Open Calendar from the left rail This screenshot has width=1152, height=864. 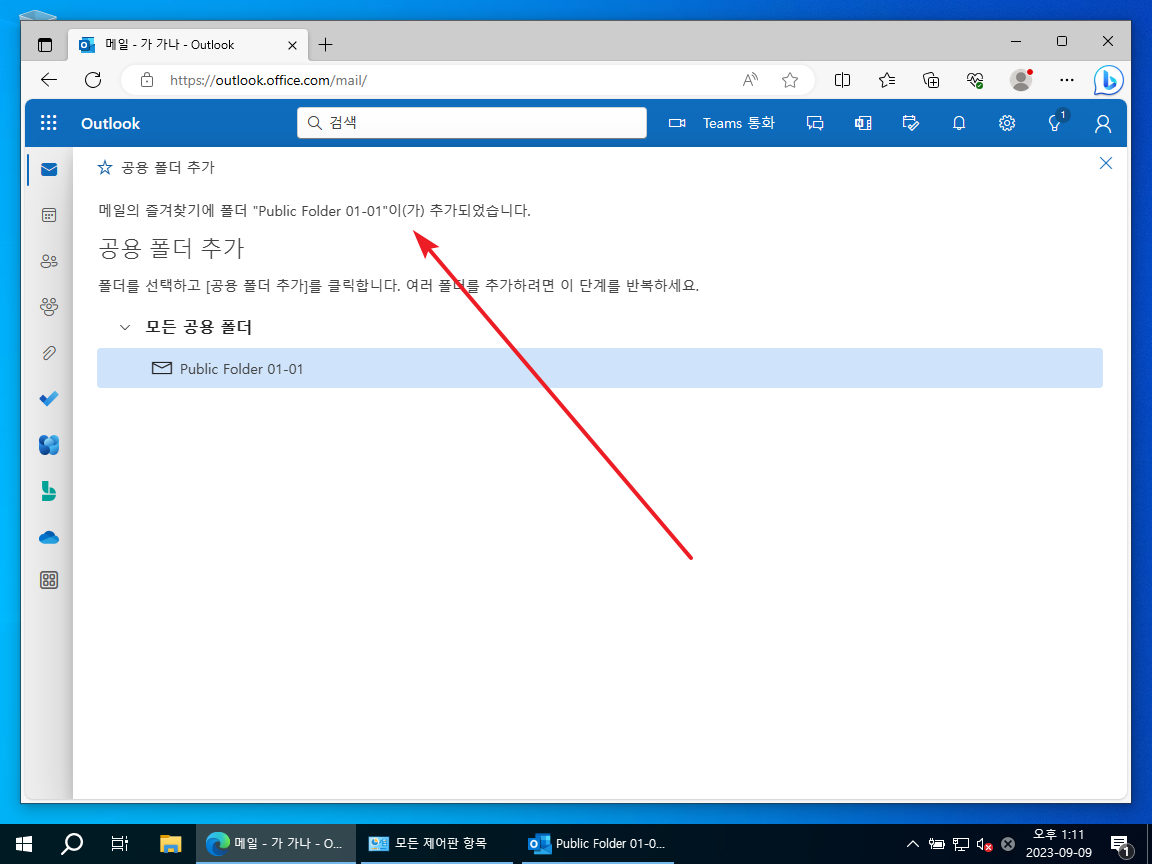(49, 215)
